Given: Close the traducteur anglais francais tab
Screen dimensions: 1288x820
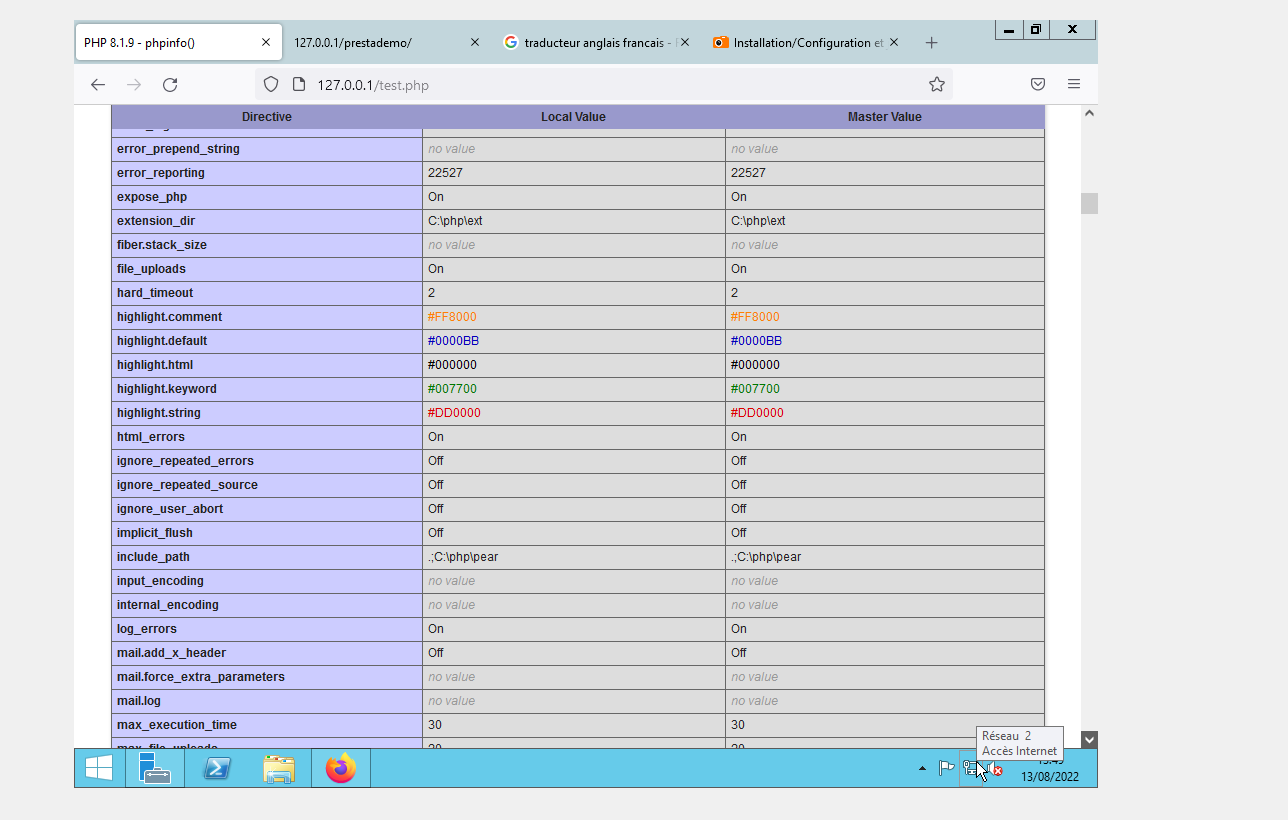Looking at the screenshot, I should click(685, 43).
